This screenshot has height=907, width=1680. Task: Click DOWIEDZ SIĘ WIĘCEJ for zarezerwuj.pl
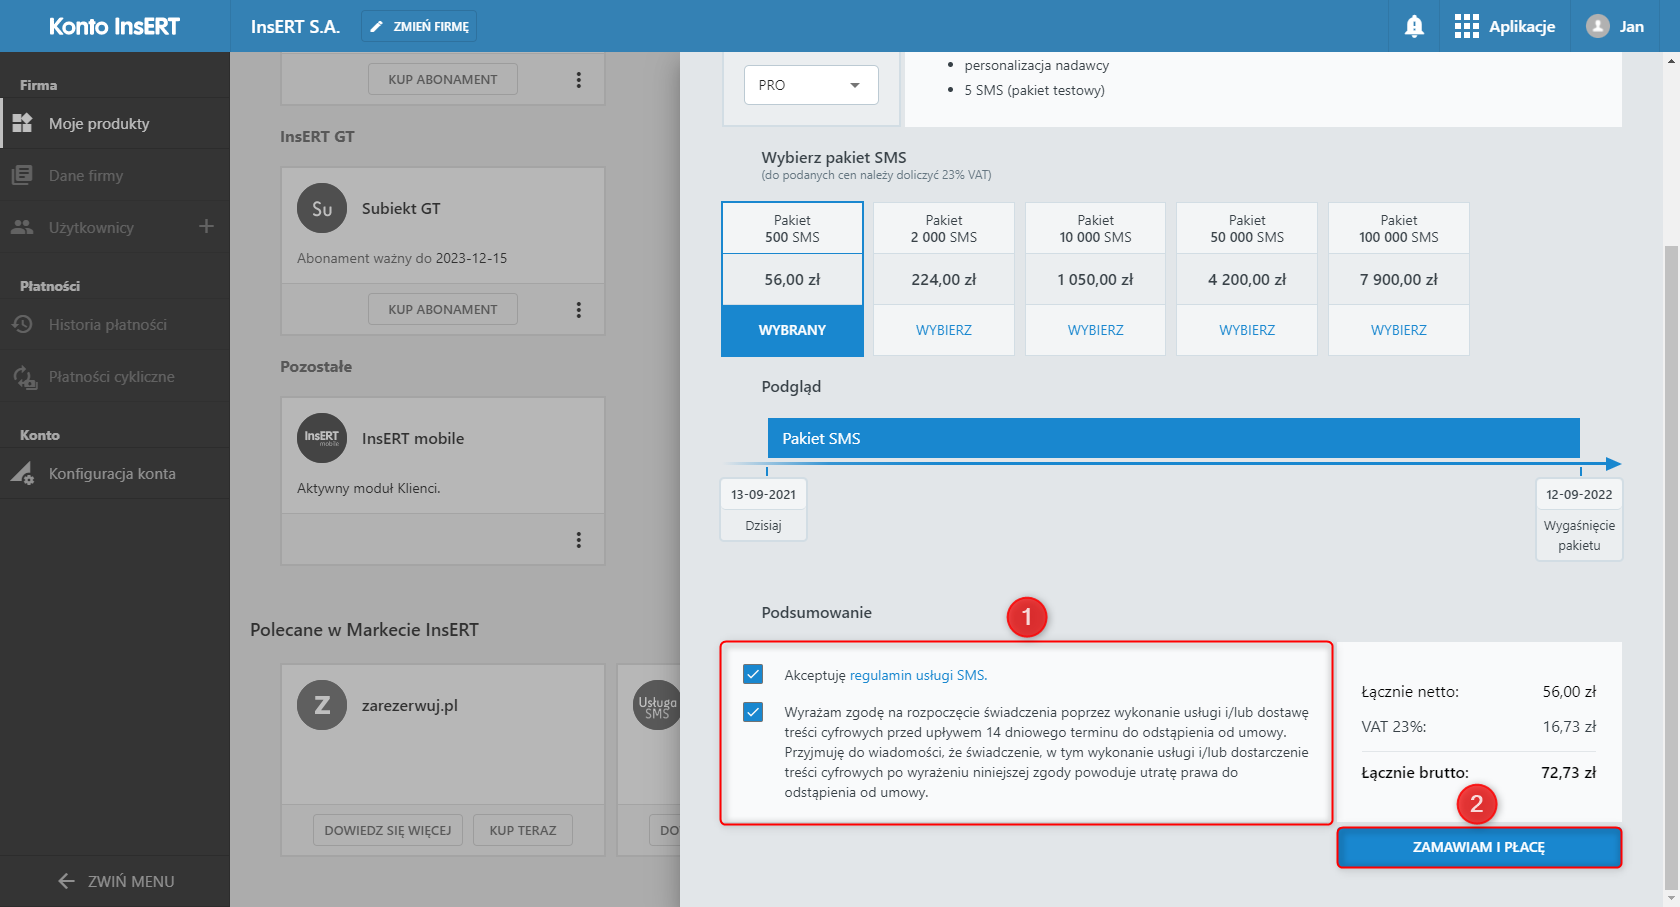click(x=388, y=830)
